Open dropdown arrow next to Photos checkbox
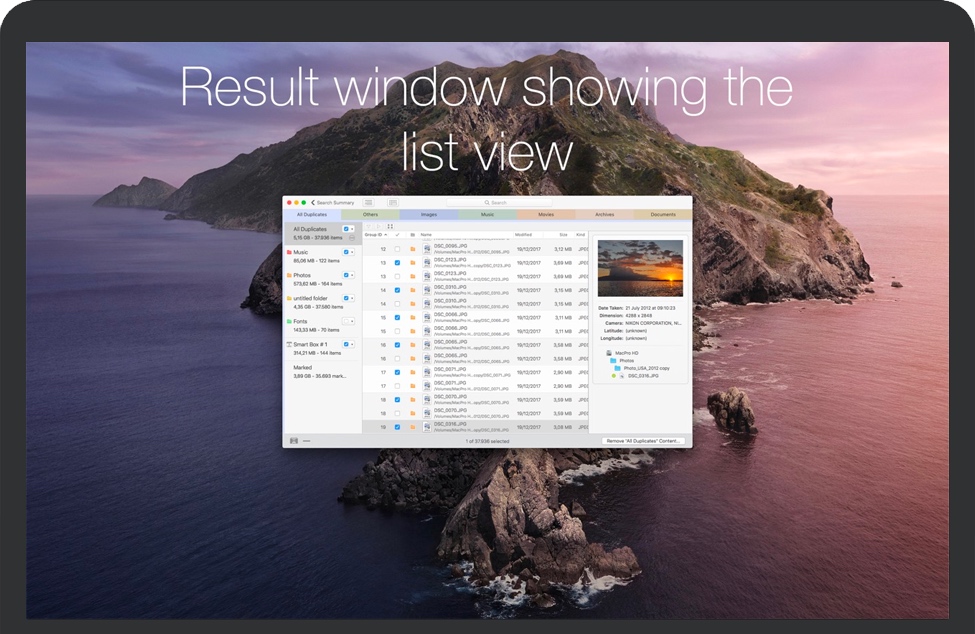 click(353, 275)
